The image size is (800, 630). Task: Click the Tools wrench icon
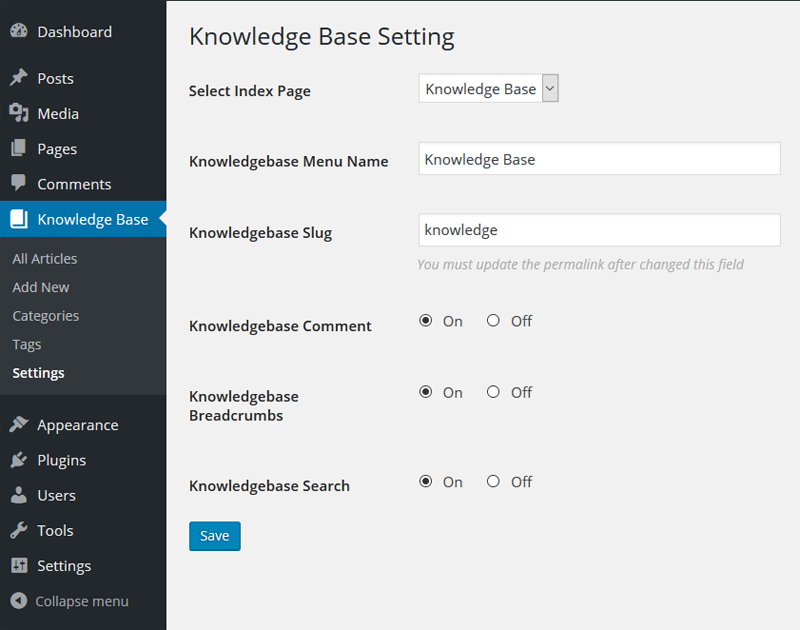19,530
